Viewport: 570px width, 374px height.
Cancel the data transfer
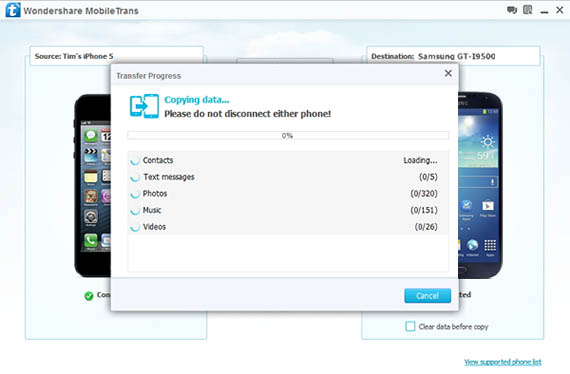[428, 295]
